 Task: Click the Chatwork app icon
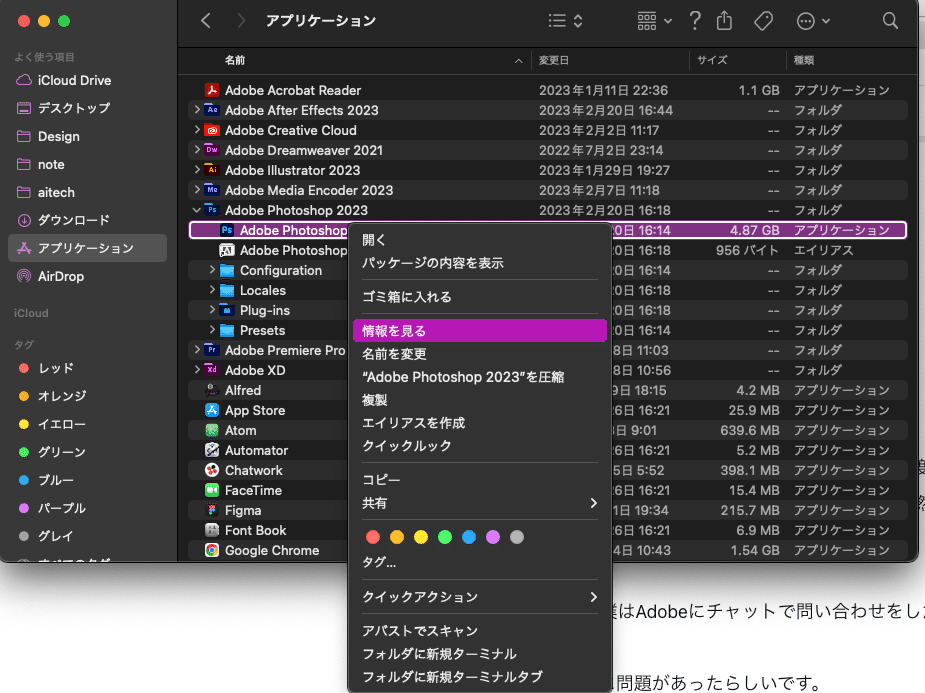(x=212, y=471)
